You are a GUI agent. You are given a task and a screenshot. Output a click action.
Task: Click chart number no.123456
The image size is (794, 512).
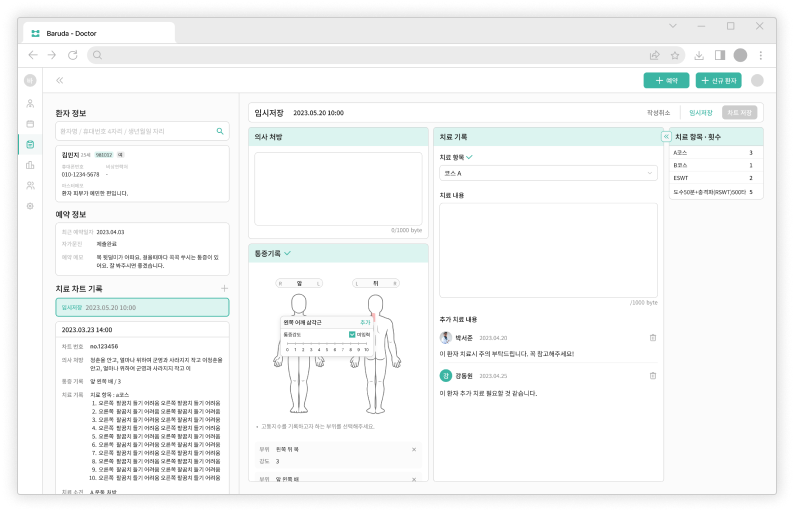(104, 346)
